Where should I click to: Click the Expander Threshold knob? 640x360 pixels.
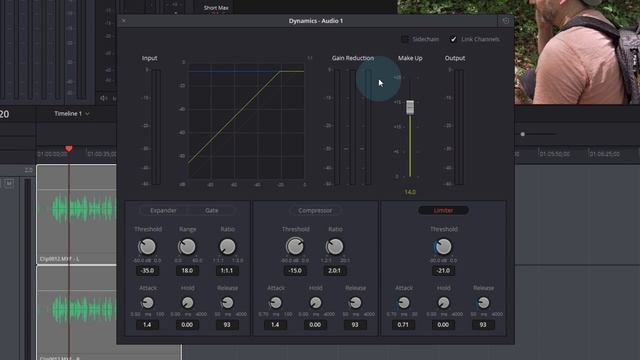pos(147,247)
